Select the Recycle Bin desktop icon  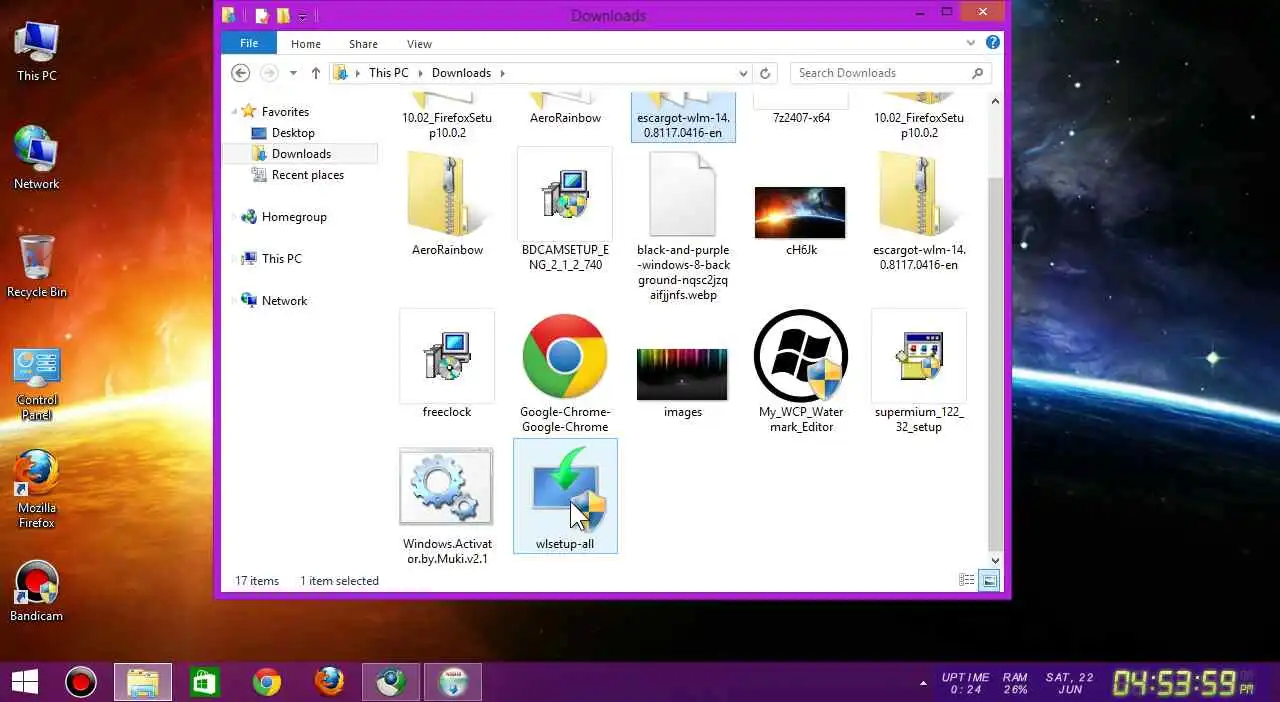pos(37,267)
